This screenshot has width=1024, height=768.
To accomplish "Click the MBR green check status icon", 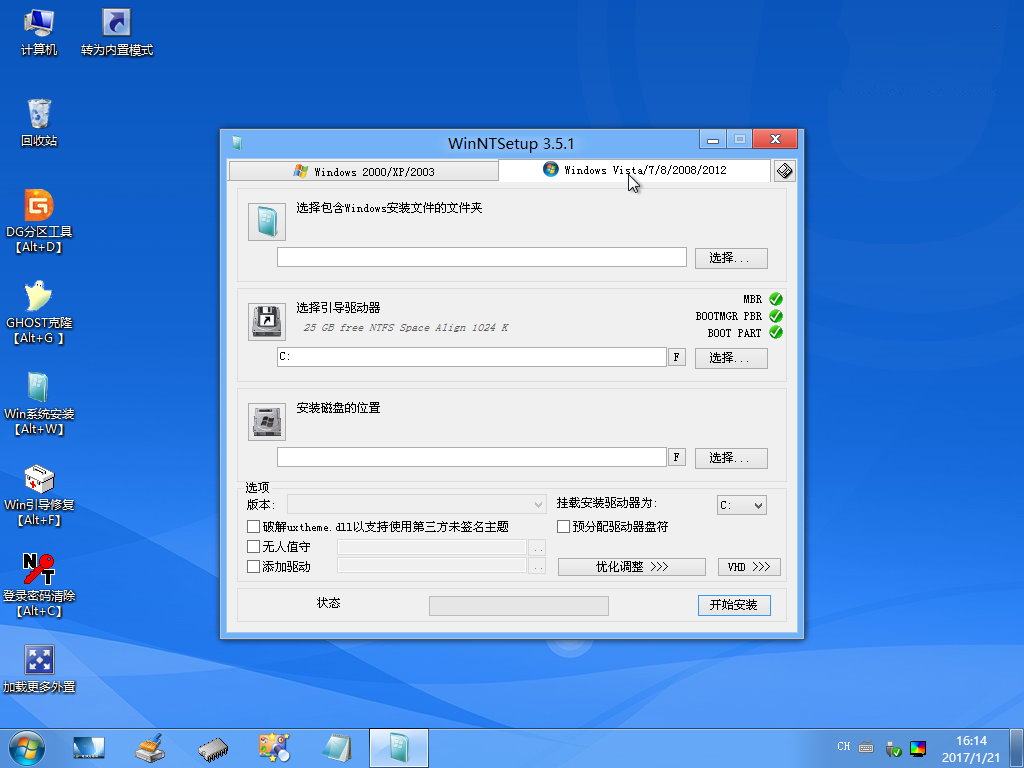I will pos(776,299).
